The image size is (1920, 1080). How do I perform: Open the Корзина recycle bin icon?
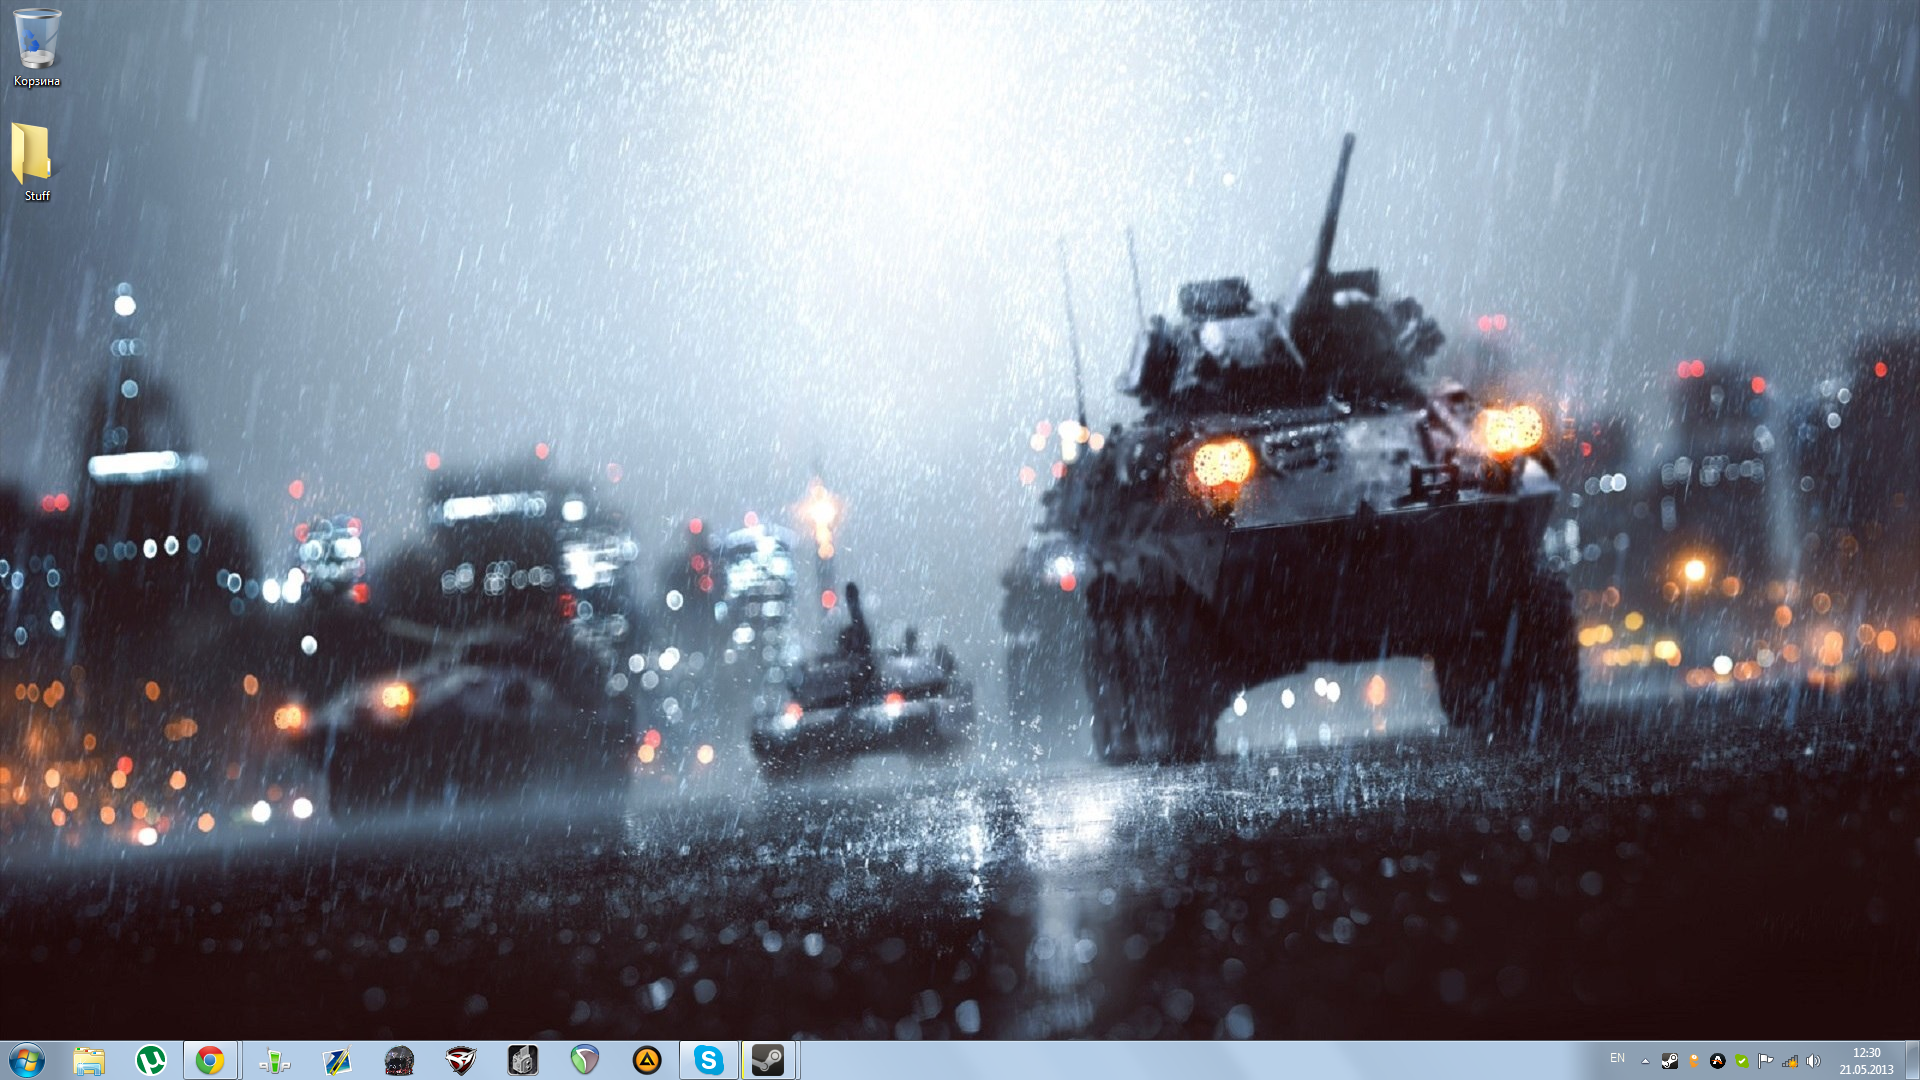(37, 48)
